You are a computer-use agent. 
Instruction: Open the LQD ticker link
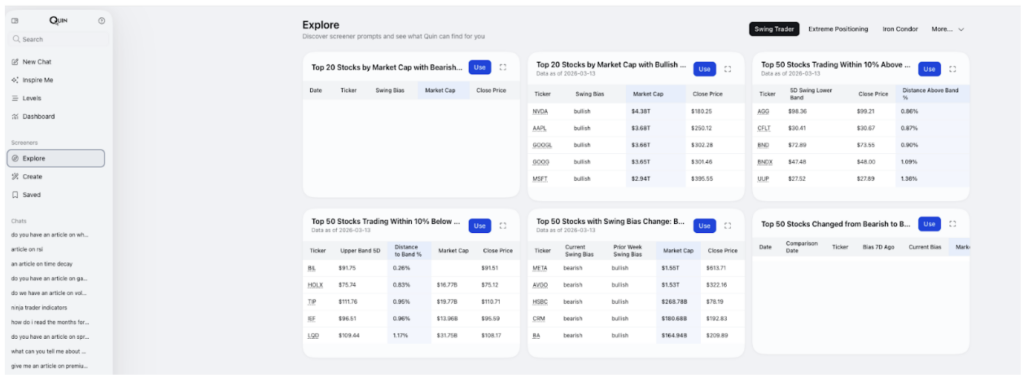pos(313,336)
